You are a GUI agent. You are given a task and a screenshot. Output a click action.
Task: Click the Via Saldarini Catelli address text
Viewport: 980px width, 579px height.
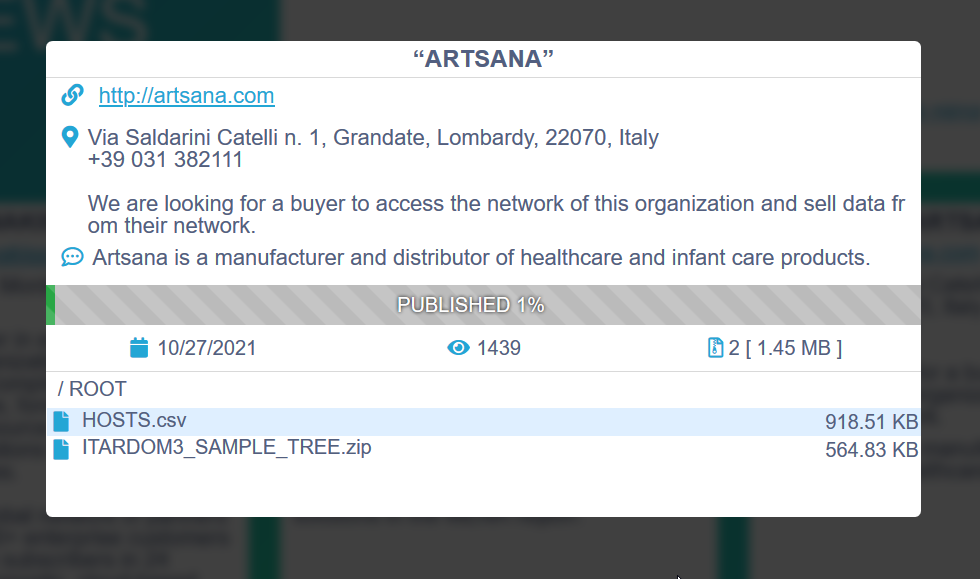coord(373,137)
